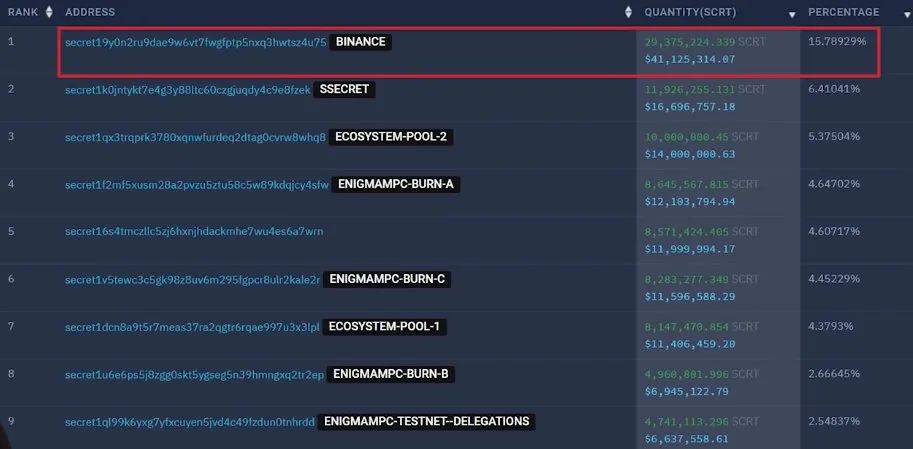Open the QUANTITY(SCRT) column dropdown arrow
Screen dimensions: 913x449
pyautogui.click(x=792, y=15)
